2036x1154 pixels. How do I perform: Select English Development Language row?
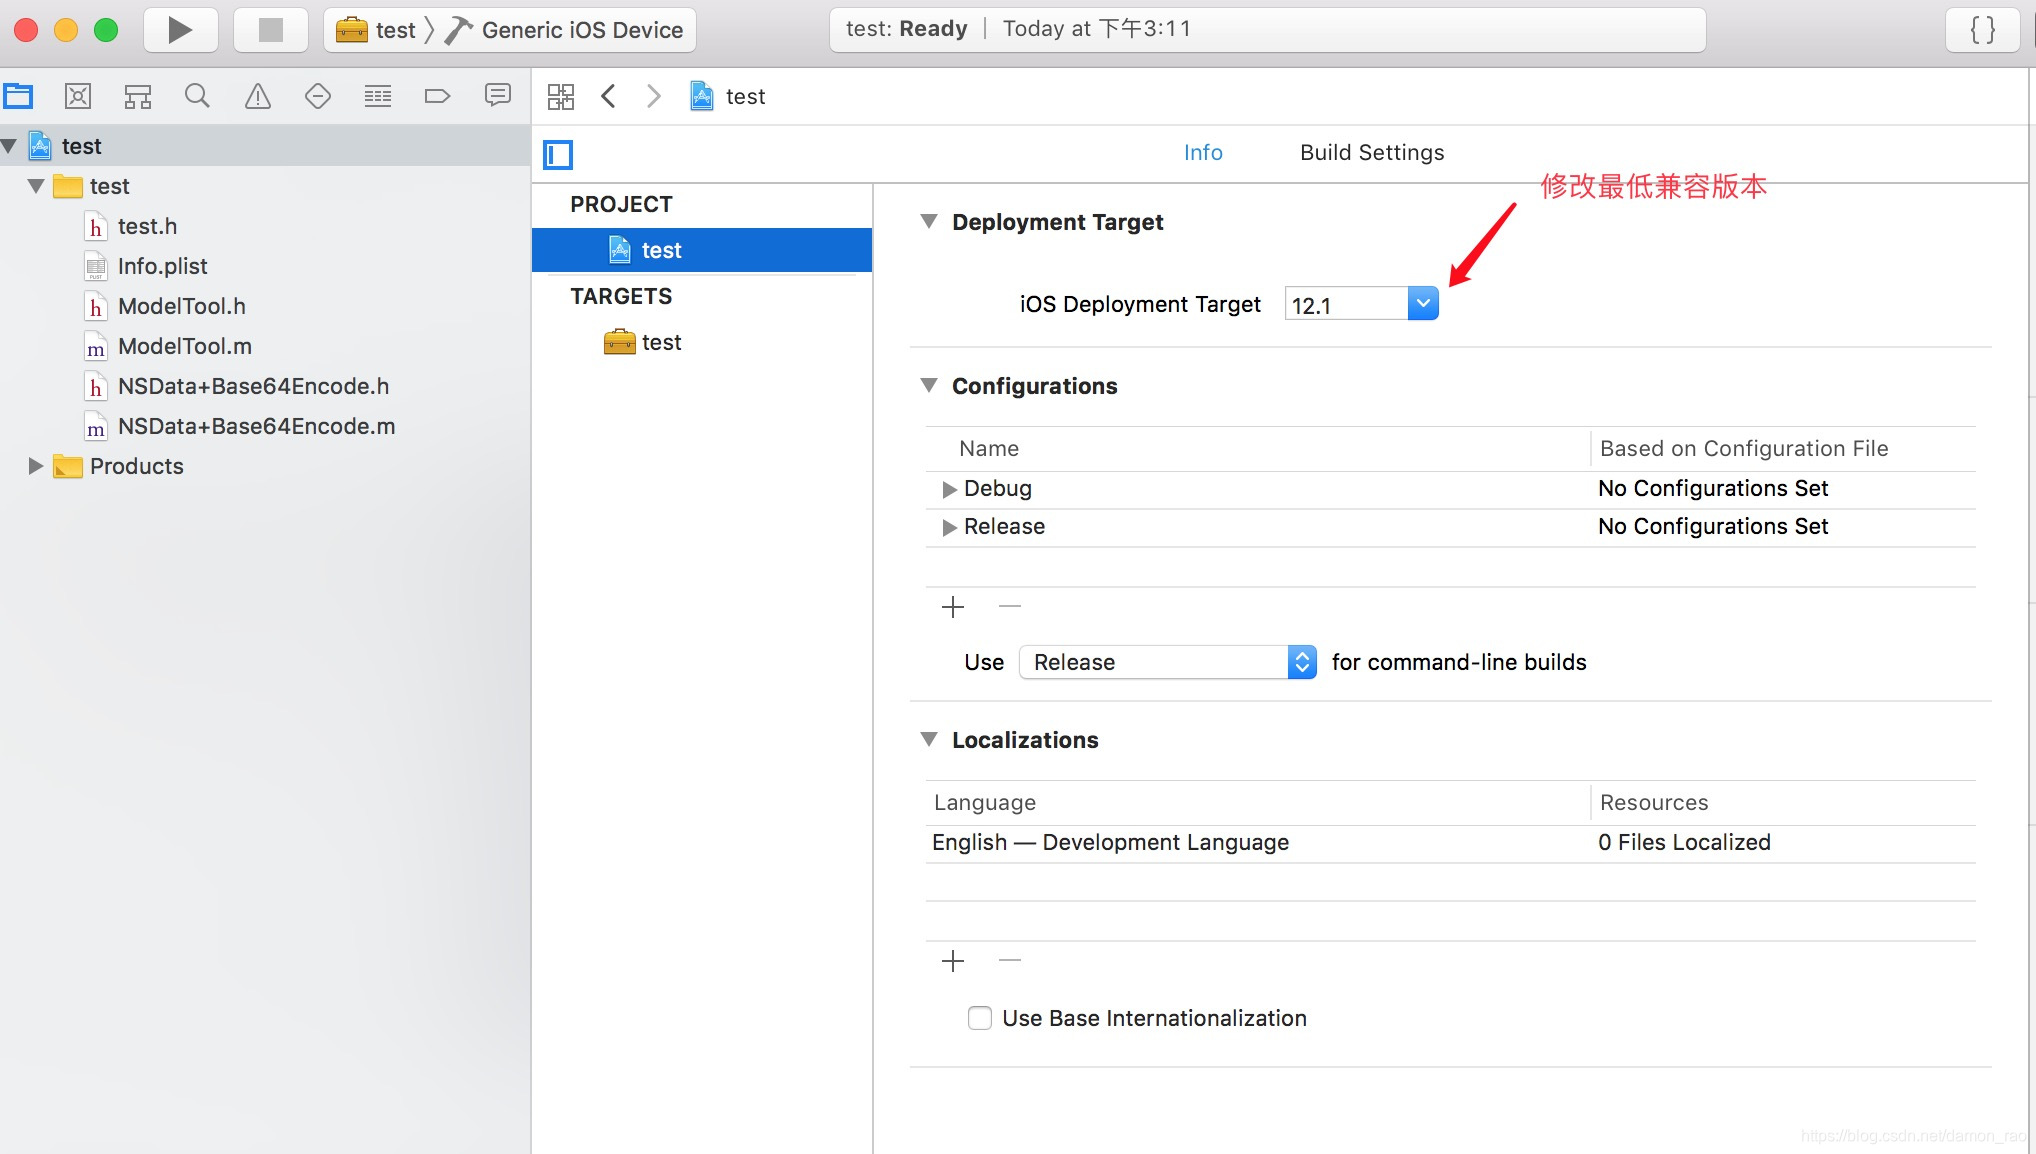(x=1450, y=843)
